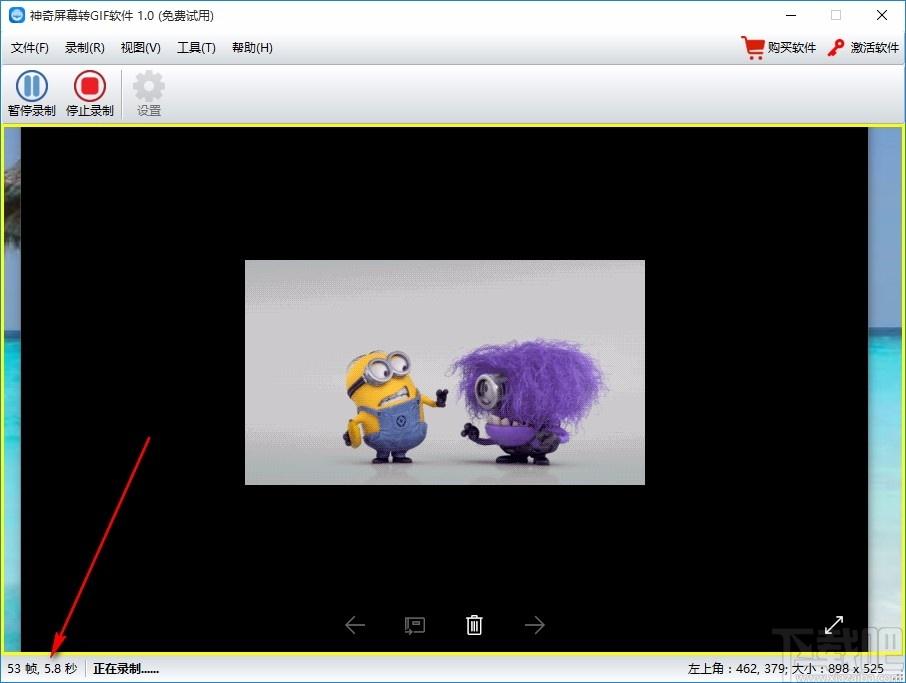Click the '正在录制......' status text
The width and height of the screenshot is (906, 683).
pyautogui.click(x=126, y=669)
